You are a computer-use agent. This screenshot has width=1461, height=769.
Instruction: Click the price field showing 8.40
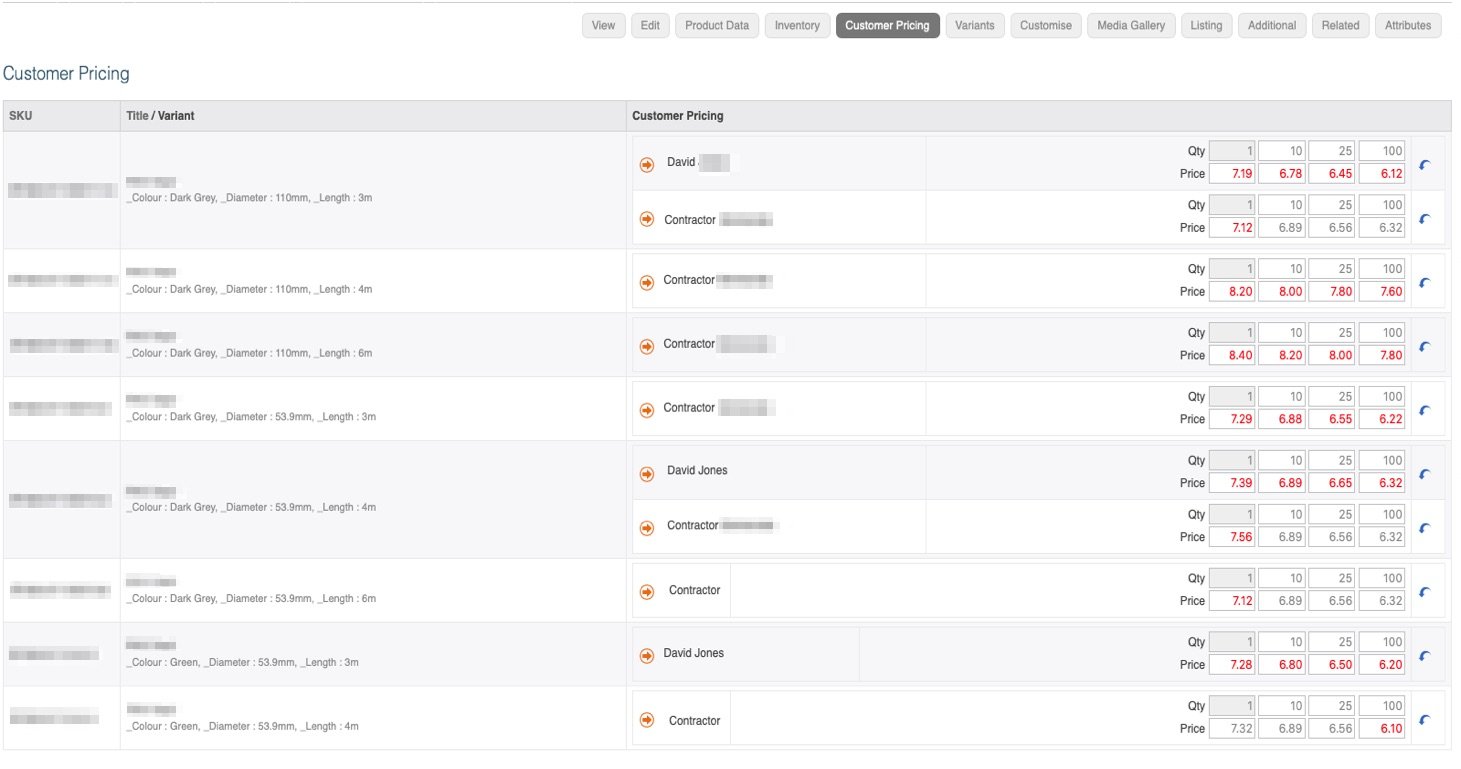[1232, 355]
